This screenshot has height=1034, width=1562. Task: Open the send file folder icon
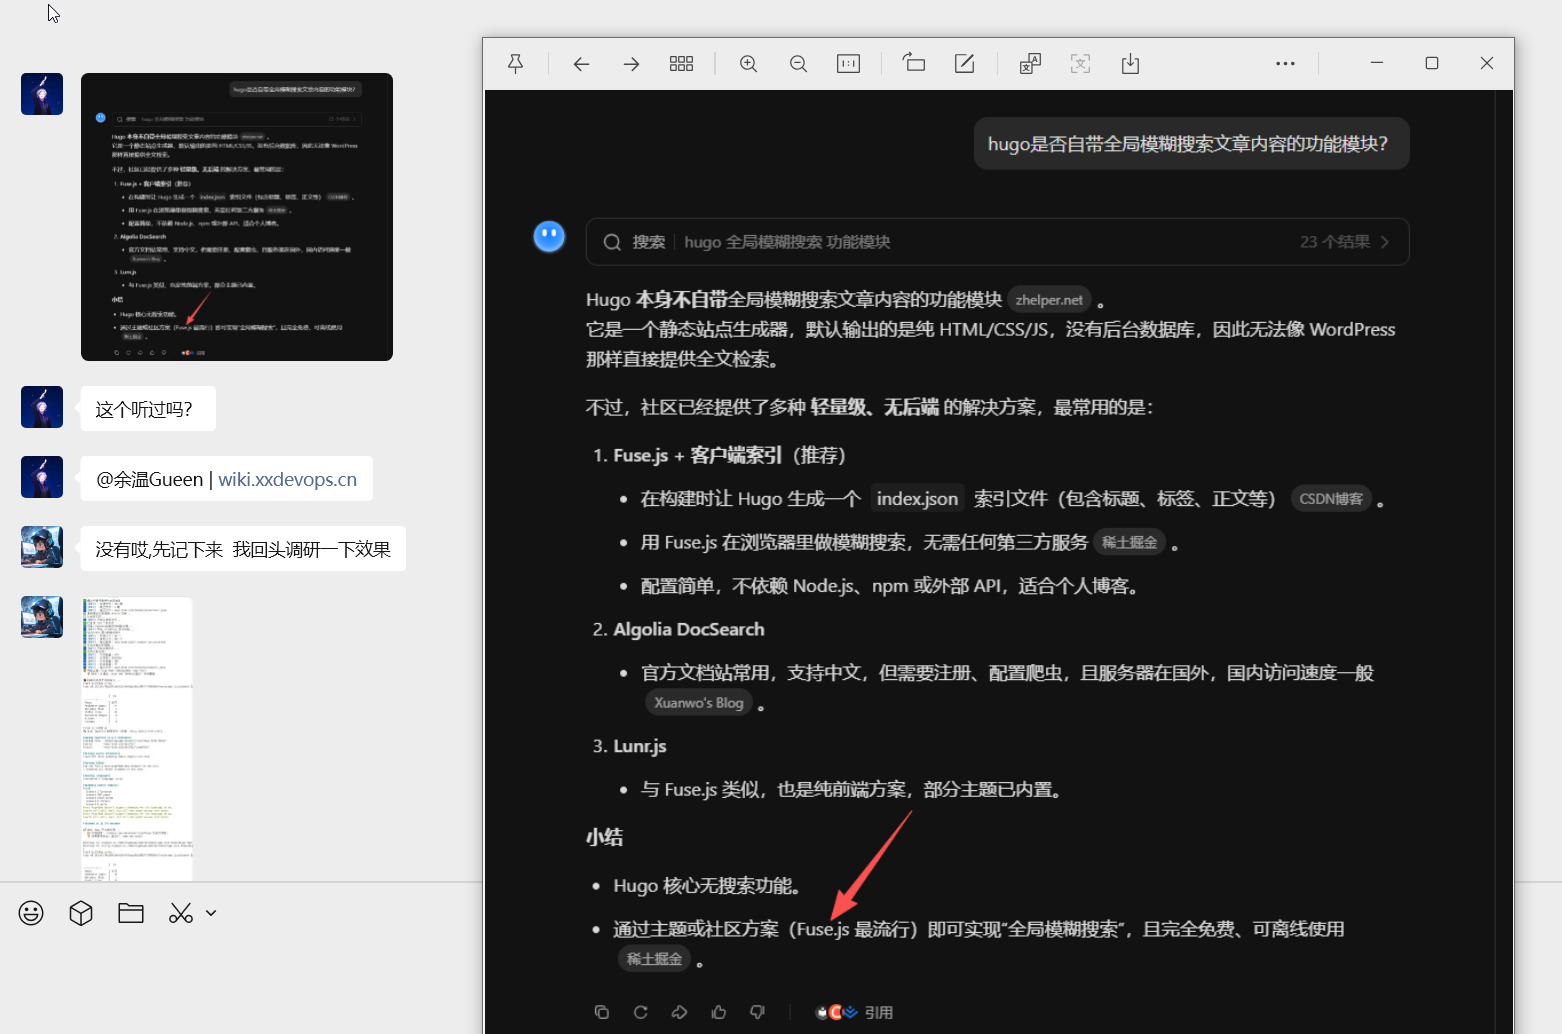click(131, 913)
